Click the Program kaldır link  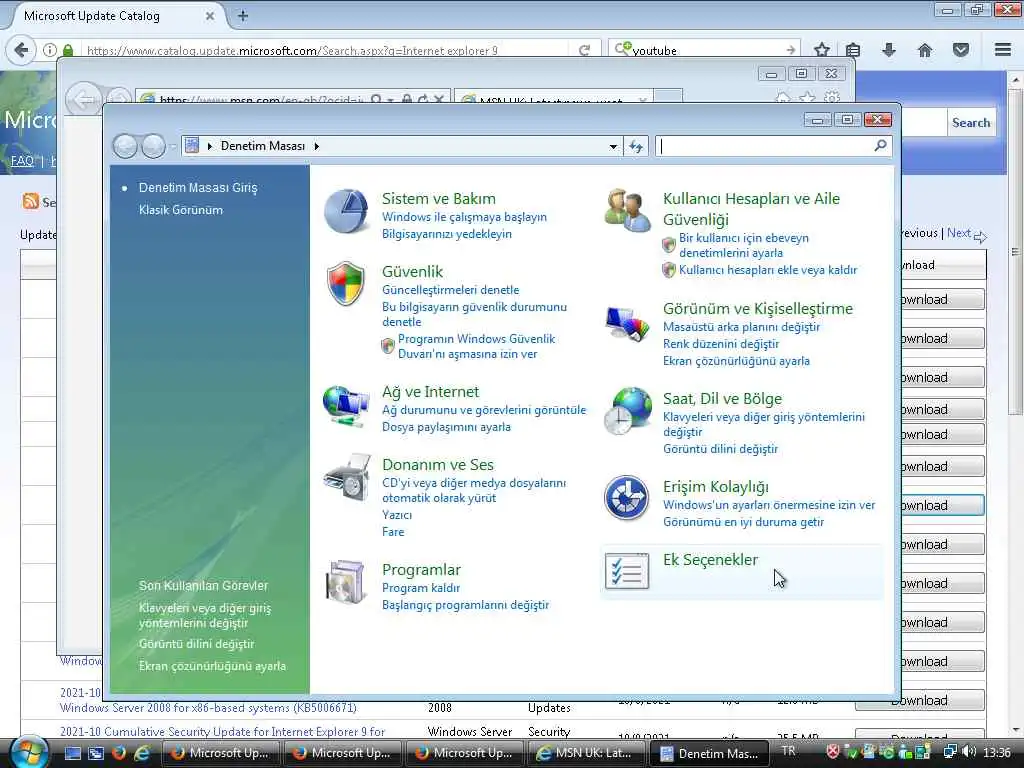click(421, 588)
